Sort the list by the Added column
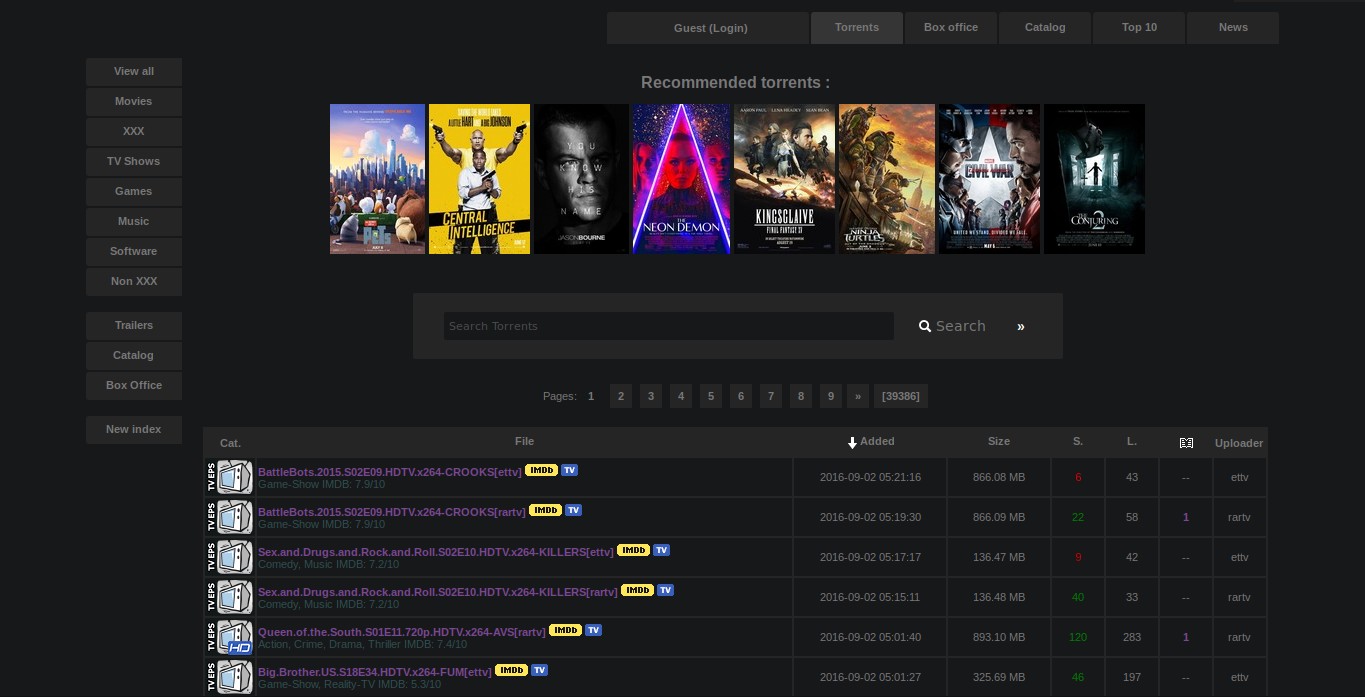Image resolution: width=1365 pixels, height=697 pixels. tap(876, 441)
